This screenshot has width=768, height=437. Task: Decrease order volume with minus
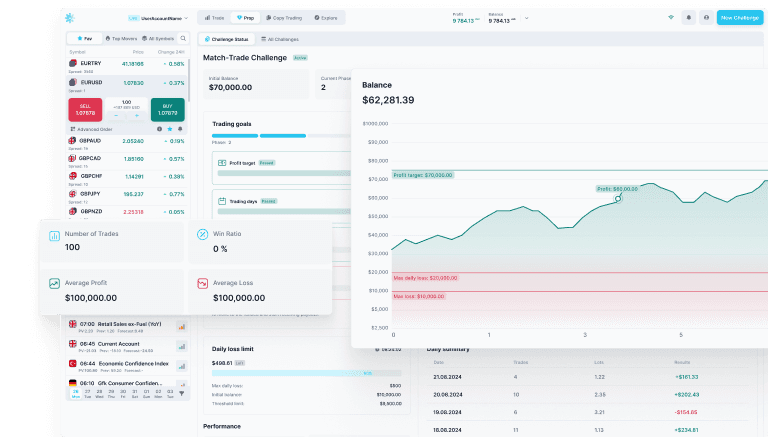coord(116,116)
